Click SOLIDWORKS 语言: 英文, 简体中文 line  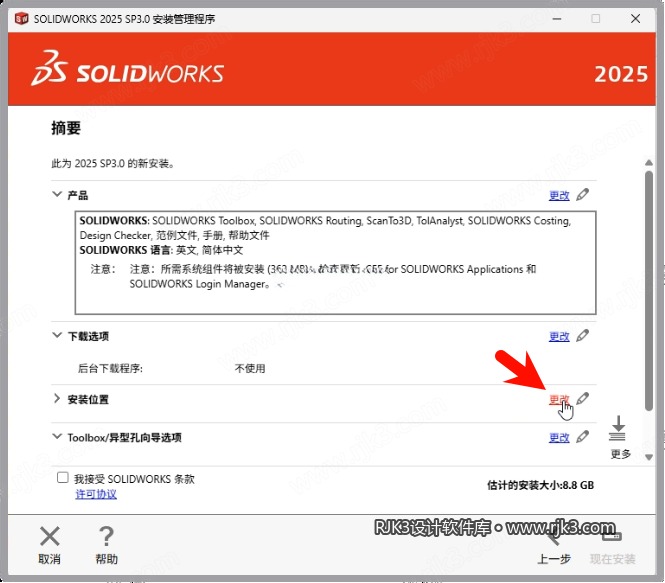coord(161,250)
